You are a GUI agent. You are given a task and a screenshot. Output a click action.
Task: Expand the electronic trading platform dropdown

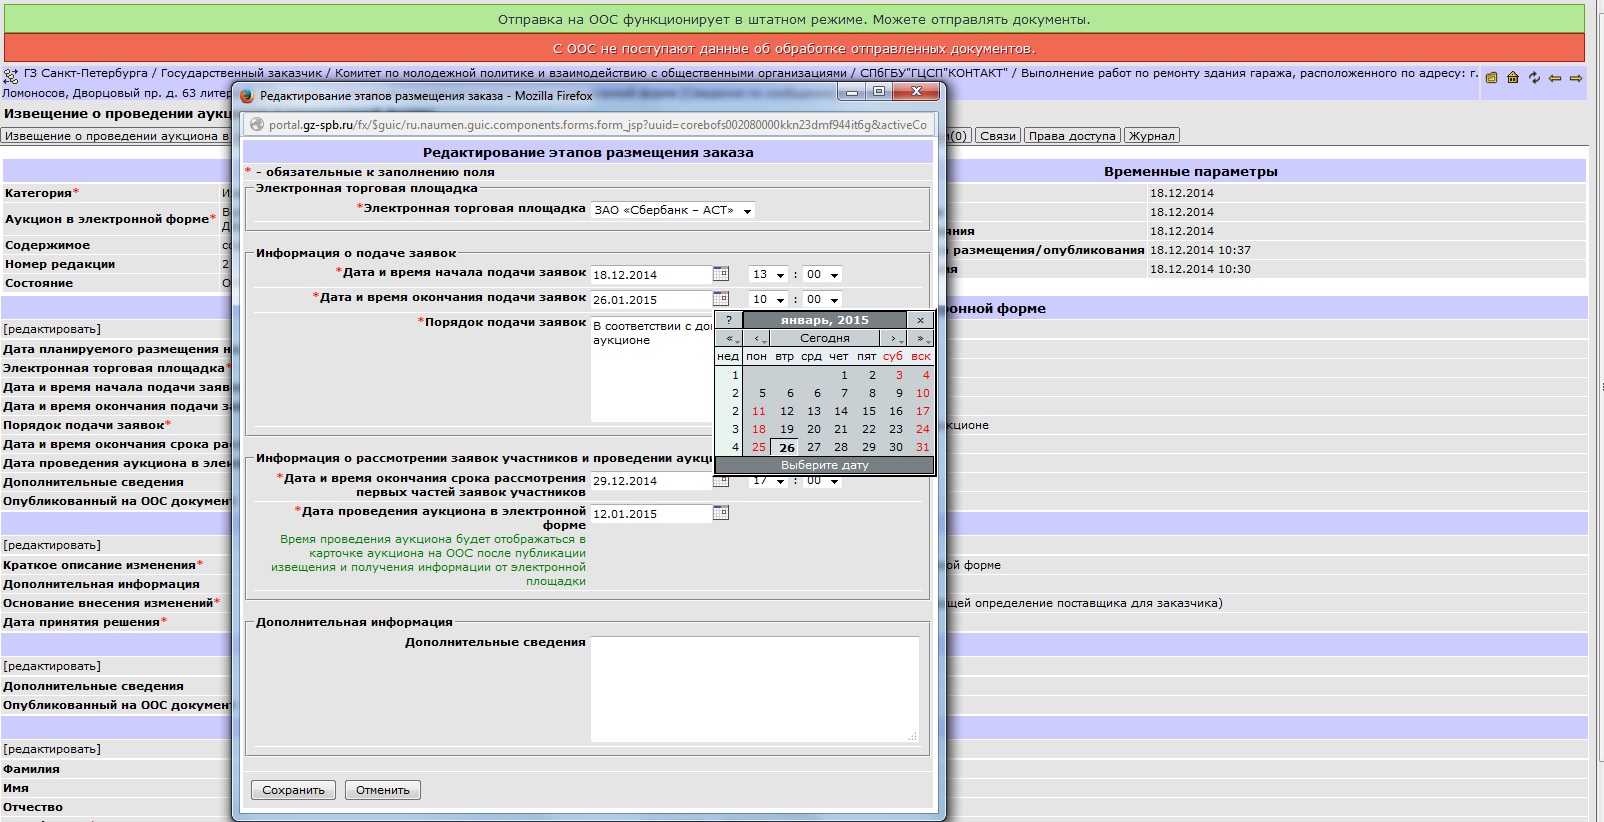click(x=746, y=210)
